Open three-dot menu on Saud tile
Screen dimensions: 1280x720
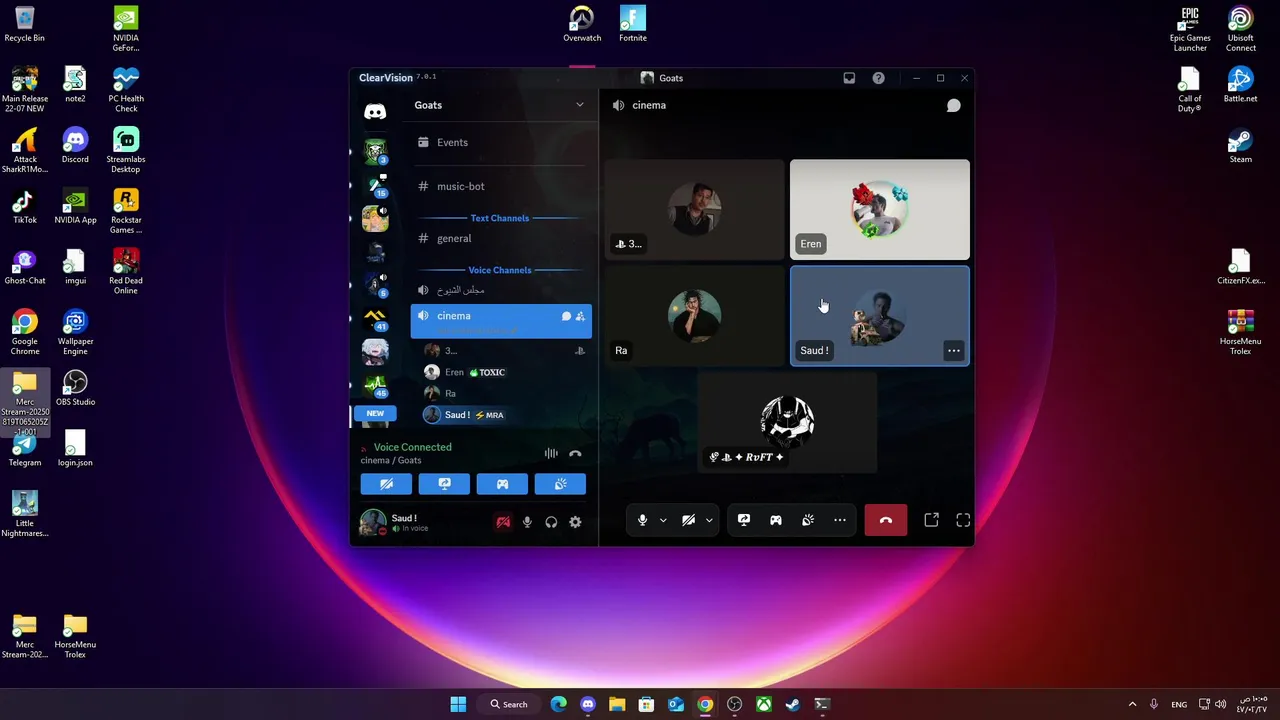click(x=954, y=351)
